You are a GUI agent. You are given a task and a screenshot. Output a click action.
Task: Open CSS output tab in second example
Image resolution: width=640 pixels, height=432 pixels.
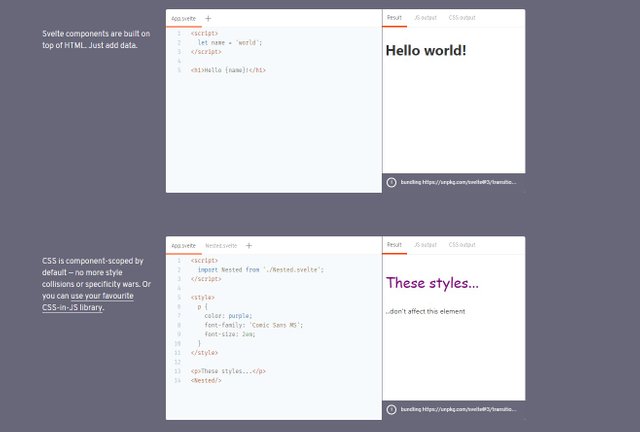(462, 245)
